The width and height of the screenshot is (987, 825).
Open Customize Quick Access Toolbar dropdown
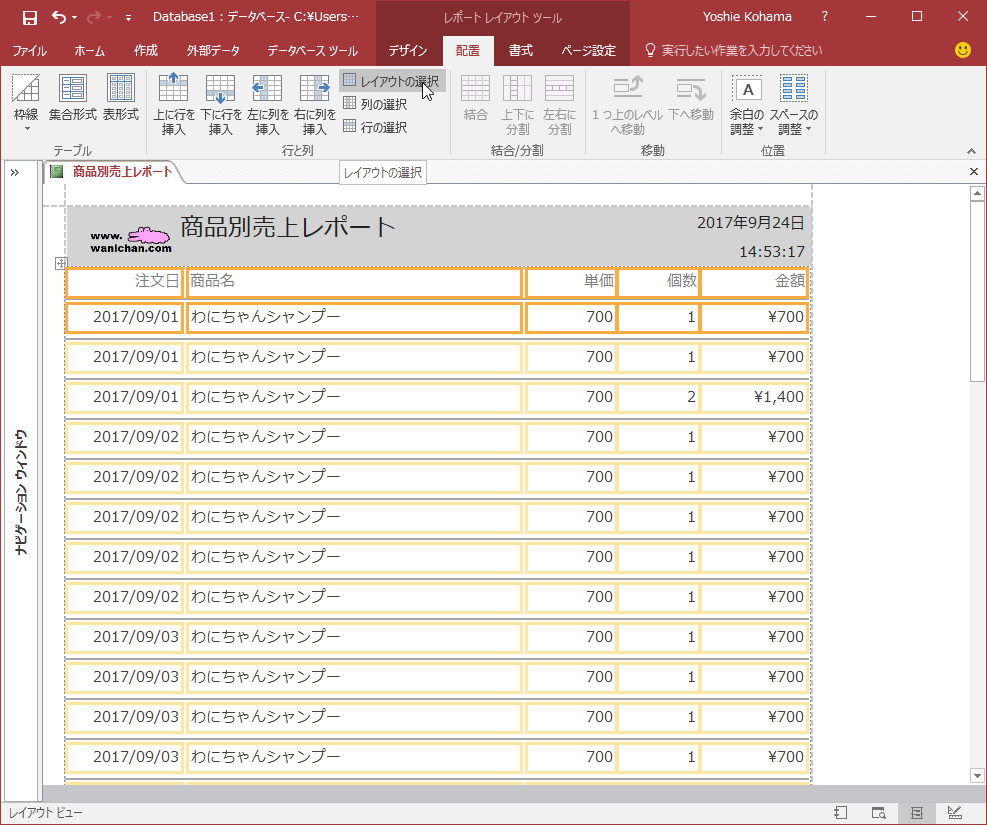(128, 18)
